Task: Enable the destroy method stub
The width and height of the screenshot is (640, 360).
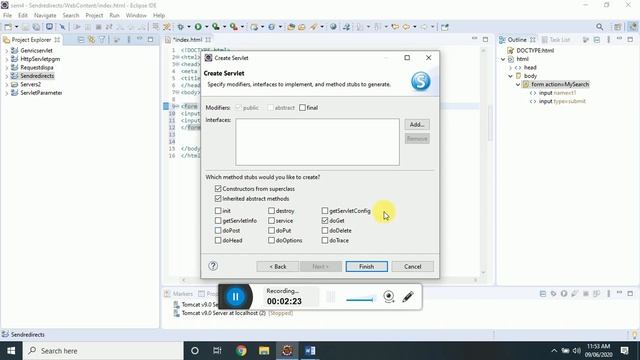Action: 271,211
